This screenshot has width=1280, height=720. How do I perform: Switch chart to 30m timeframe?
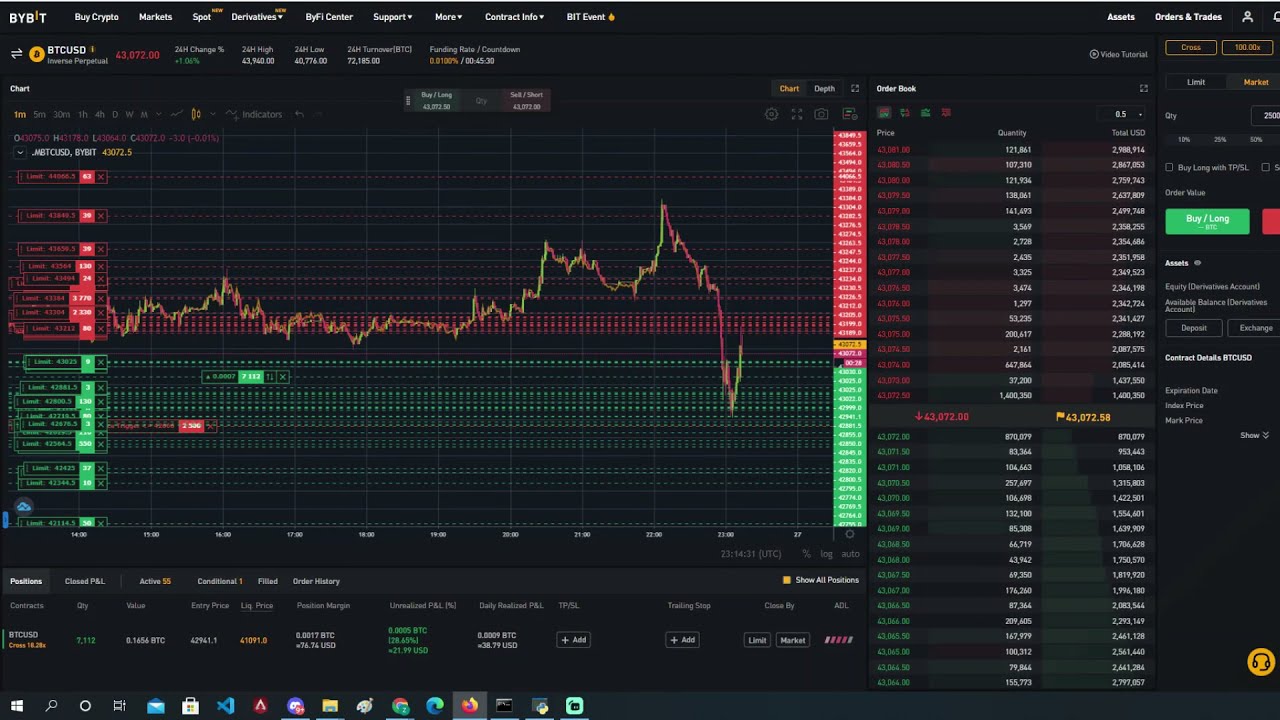[x=61, y=114]
